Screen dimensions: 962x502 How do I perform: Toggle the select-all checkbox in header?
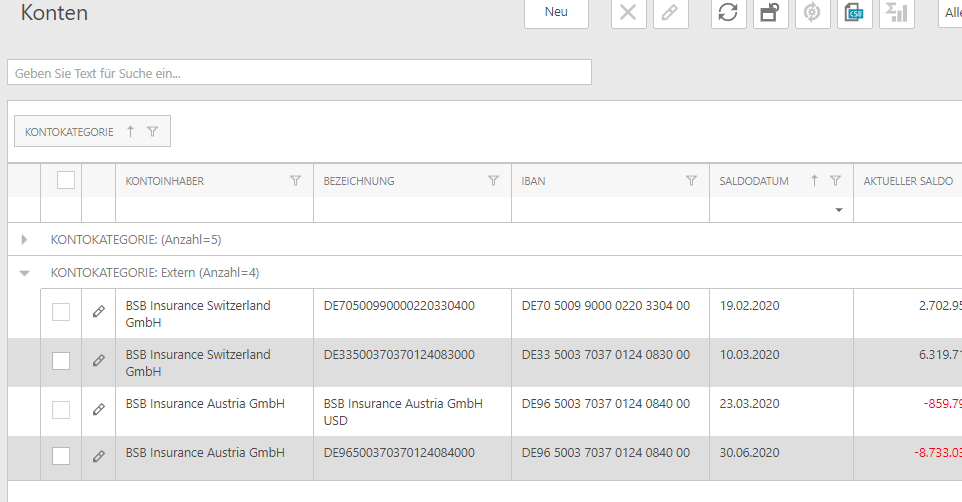(66, 181)
